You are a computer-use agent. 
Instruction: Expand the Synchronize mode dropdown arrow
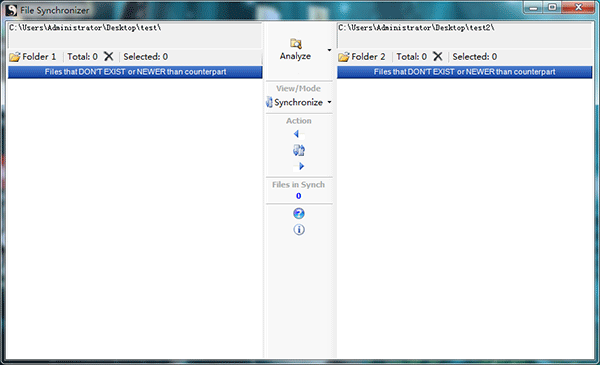[x=329, y=102]
